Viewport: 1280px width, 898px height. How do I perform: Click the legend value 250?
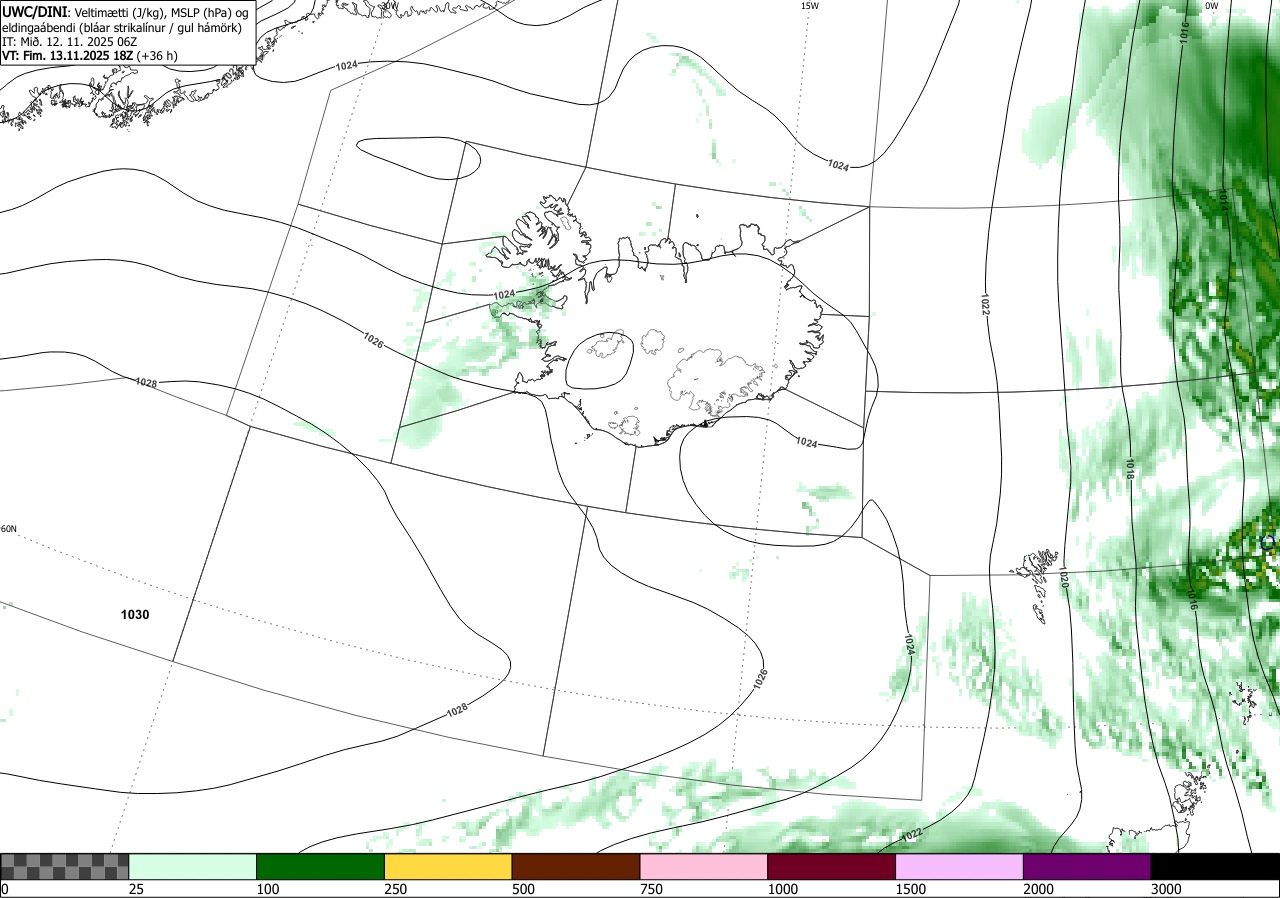pyautogui.click(x=395, y=889)
